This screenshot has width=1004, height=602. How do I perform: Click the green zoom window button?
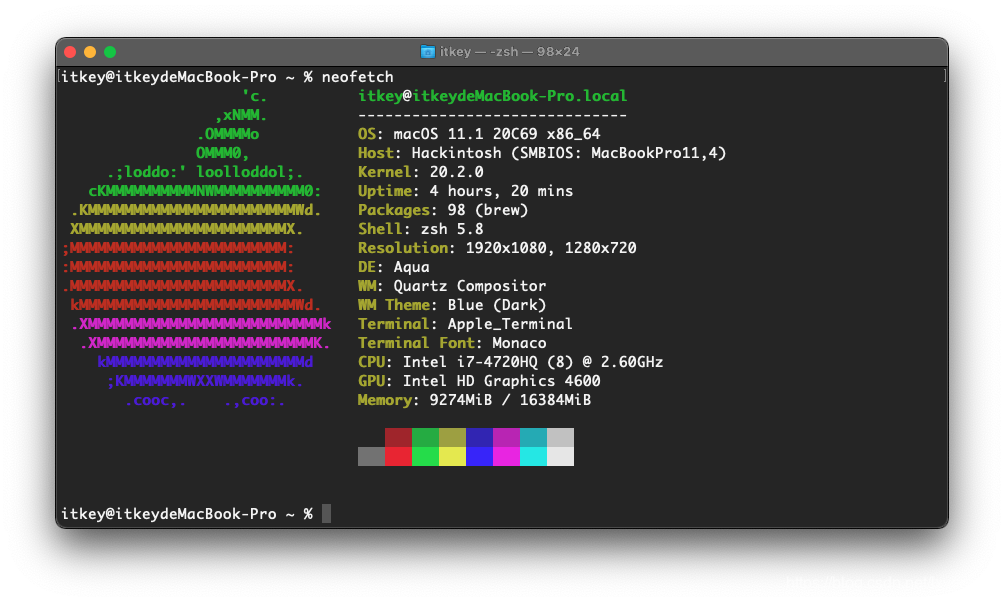click(x=110, y=52)
